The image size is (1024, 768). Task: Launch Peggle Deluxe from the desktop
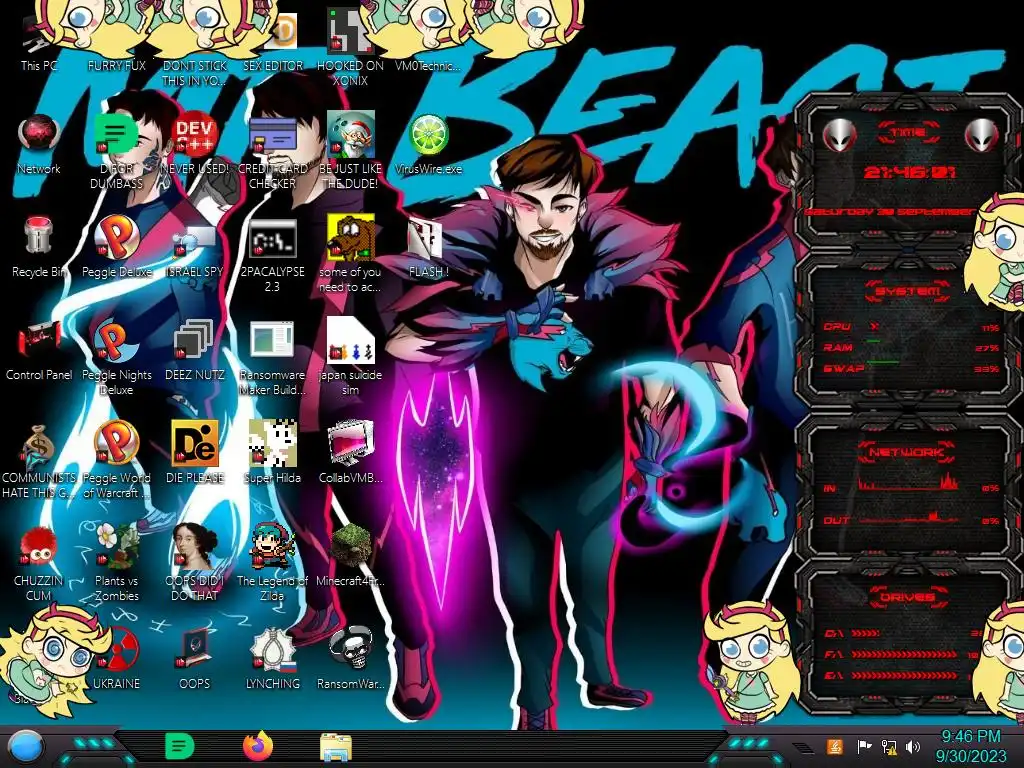click(x=116, y=247)
